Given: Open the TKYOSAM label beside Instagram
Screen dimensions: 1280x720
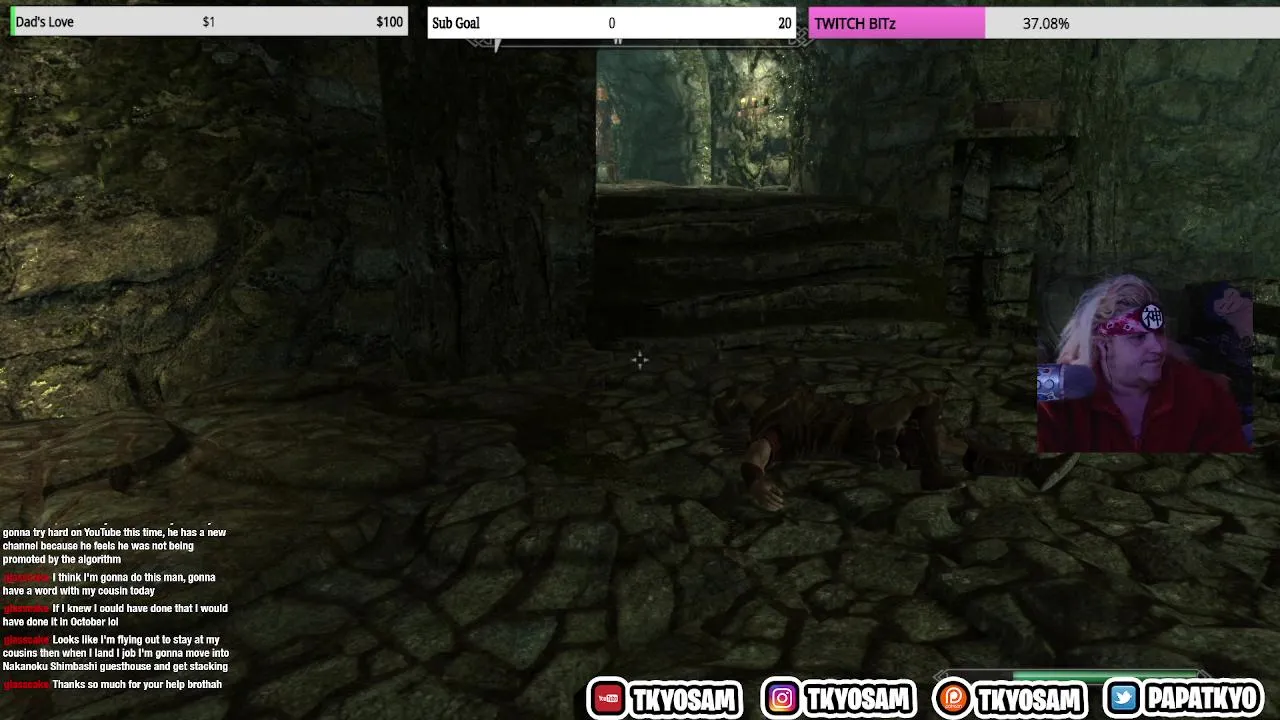Looking at the screenshot, I should coord(858,698).
